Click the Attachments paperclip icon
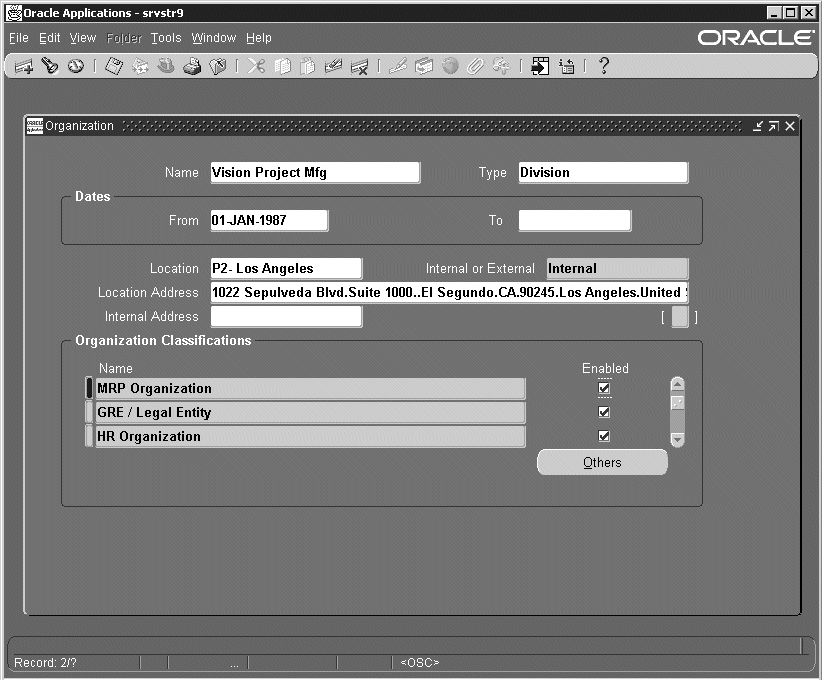This screenshot has height=680, width=822. point(475,67)
